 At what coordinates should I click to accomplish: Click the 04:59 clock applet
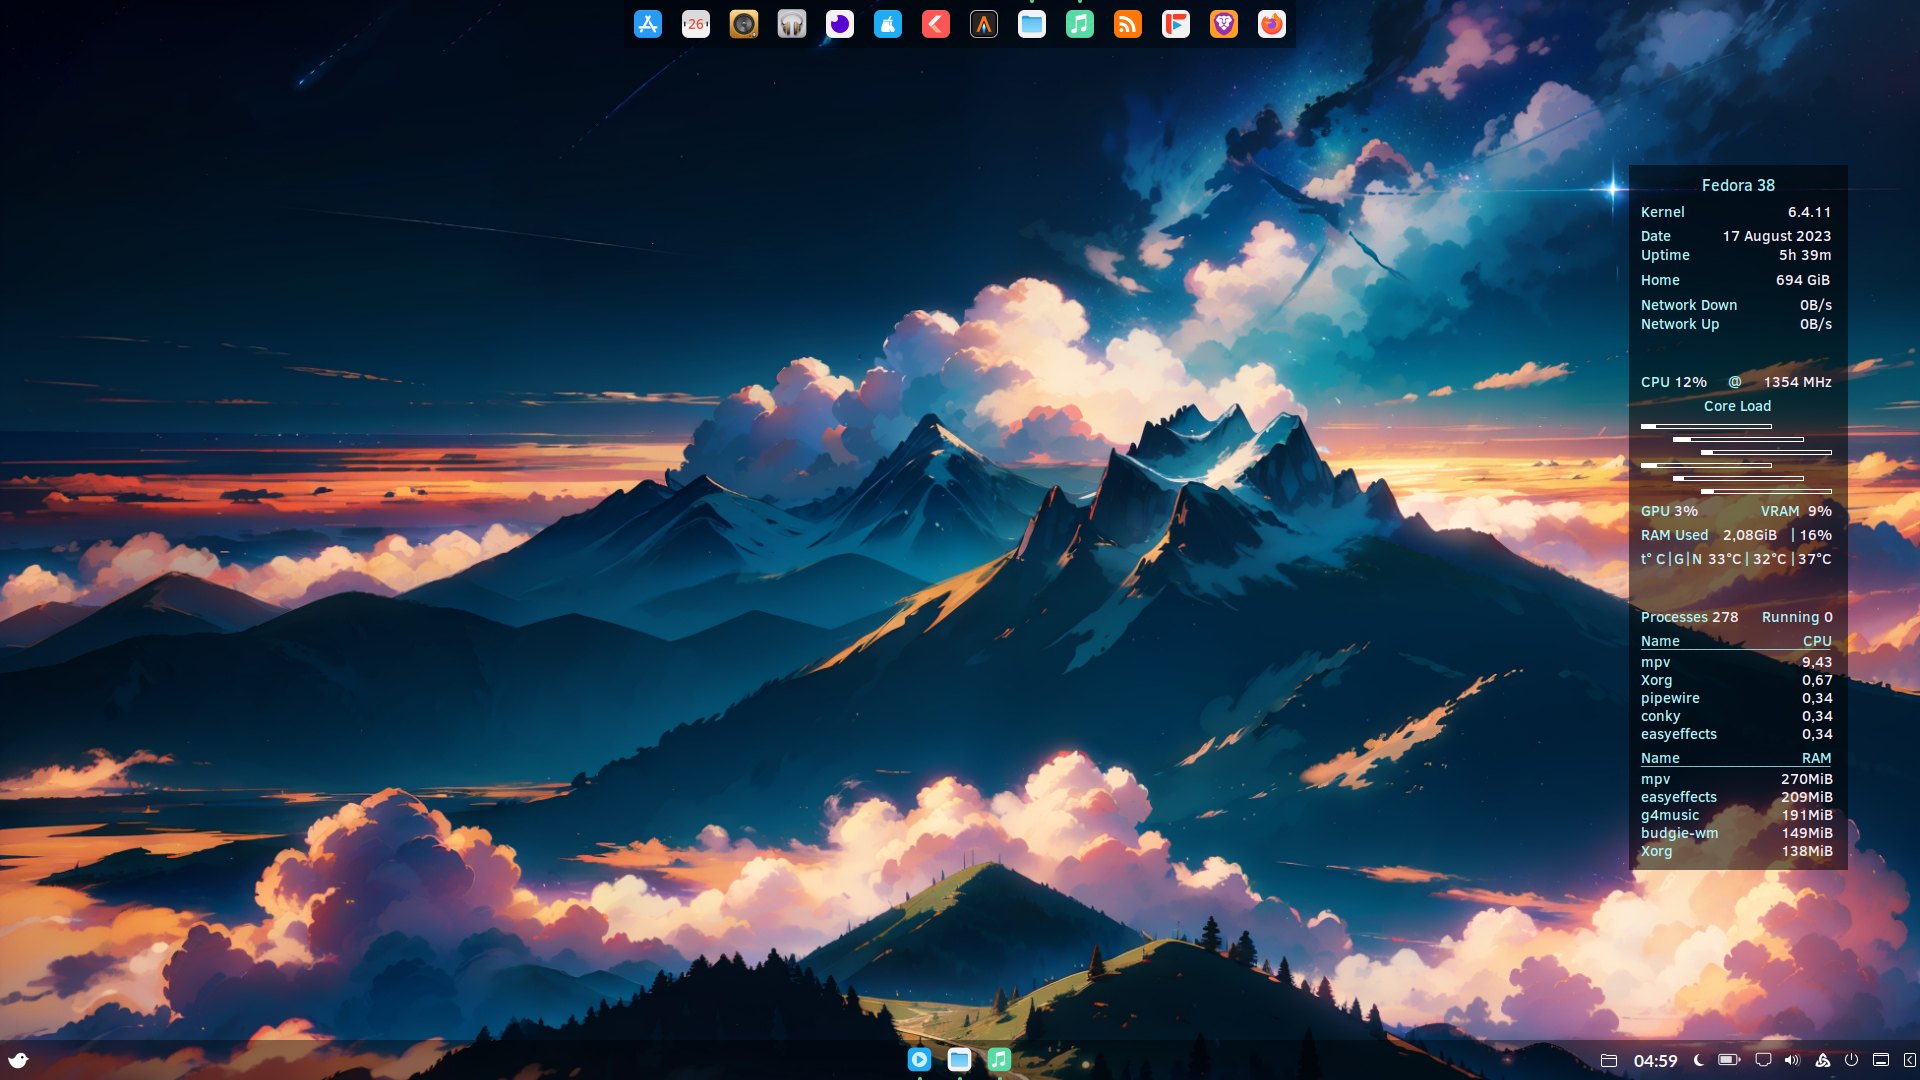(x=1655, y=1060)
